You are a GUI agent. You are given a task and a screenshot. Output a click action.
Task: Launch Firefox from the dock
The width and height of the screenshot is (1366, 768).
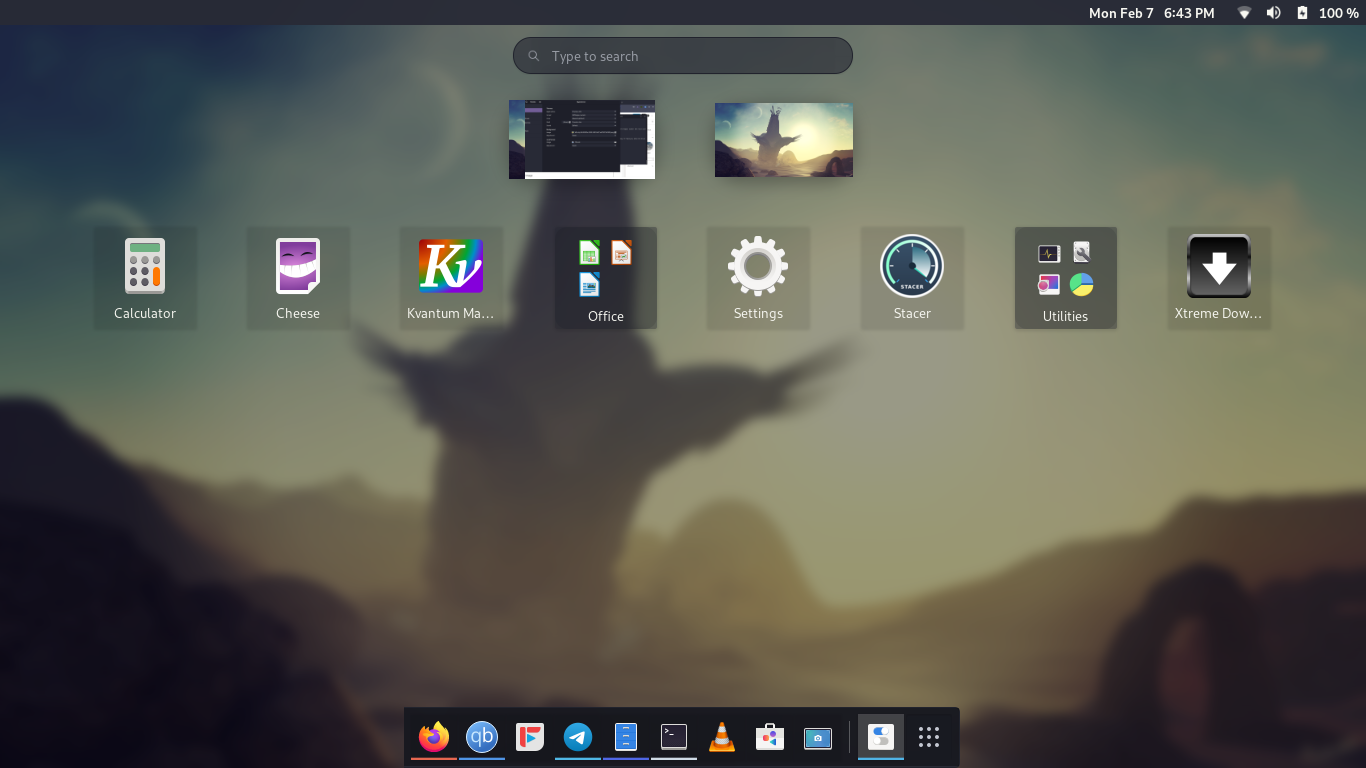[433, 737]
